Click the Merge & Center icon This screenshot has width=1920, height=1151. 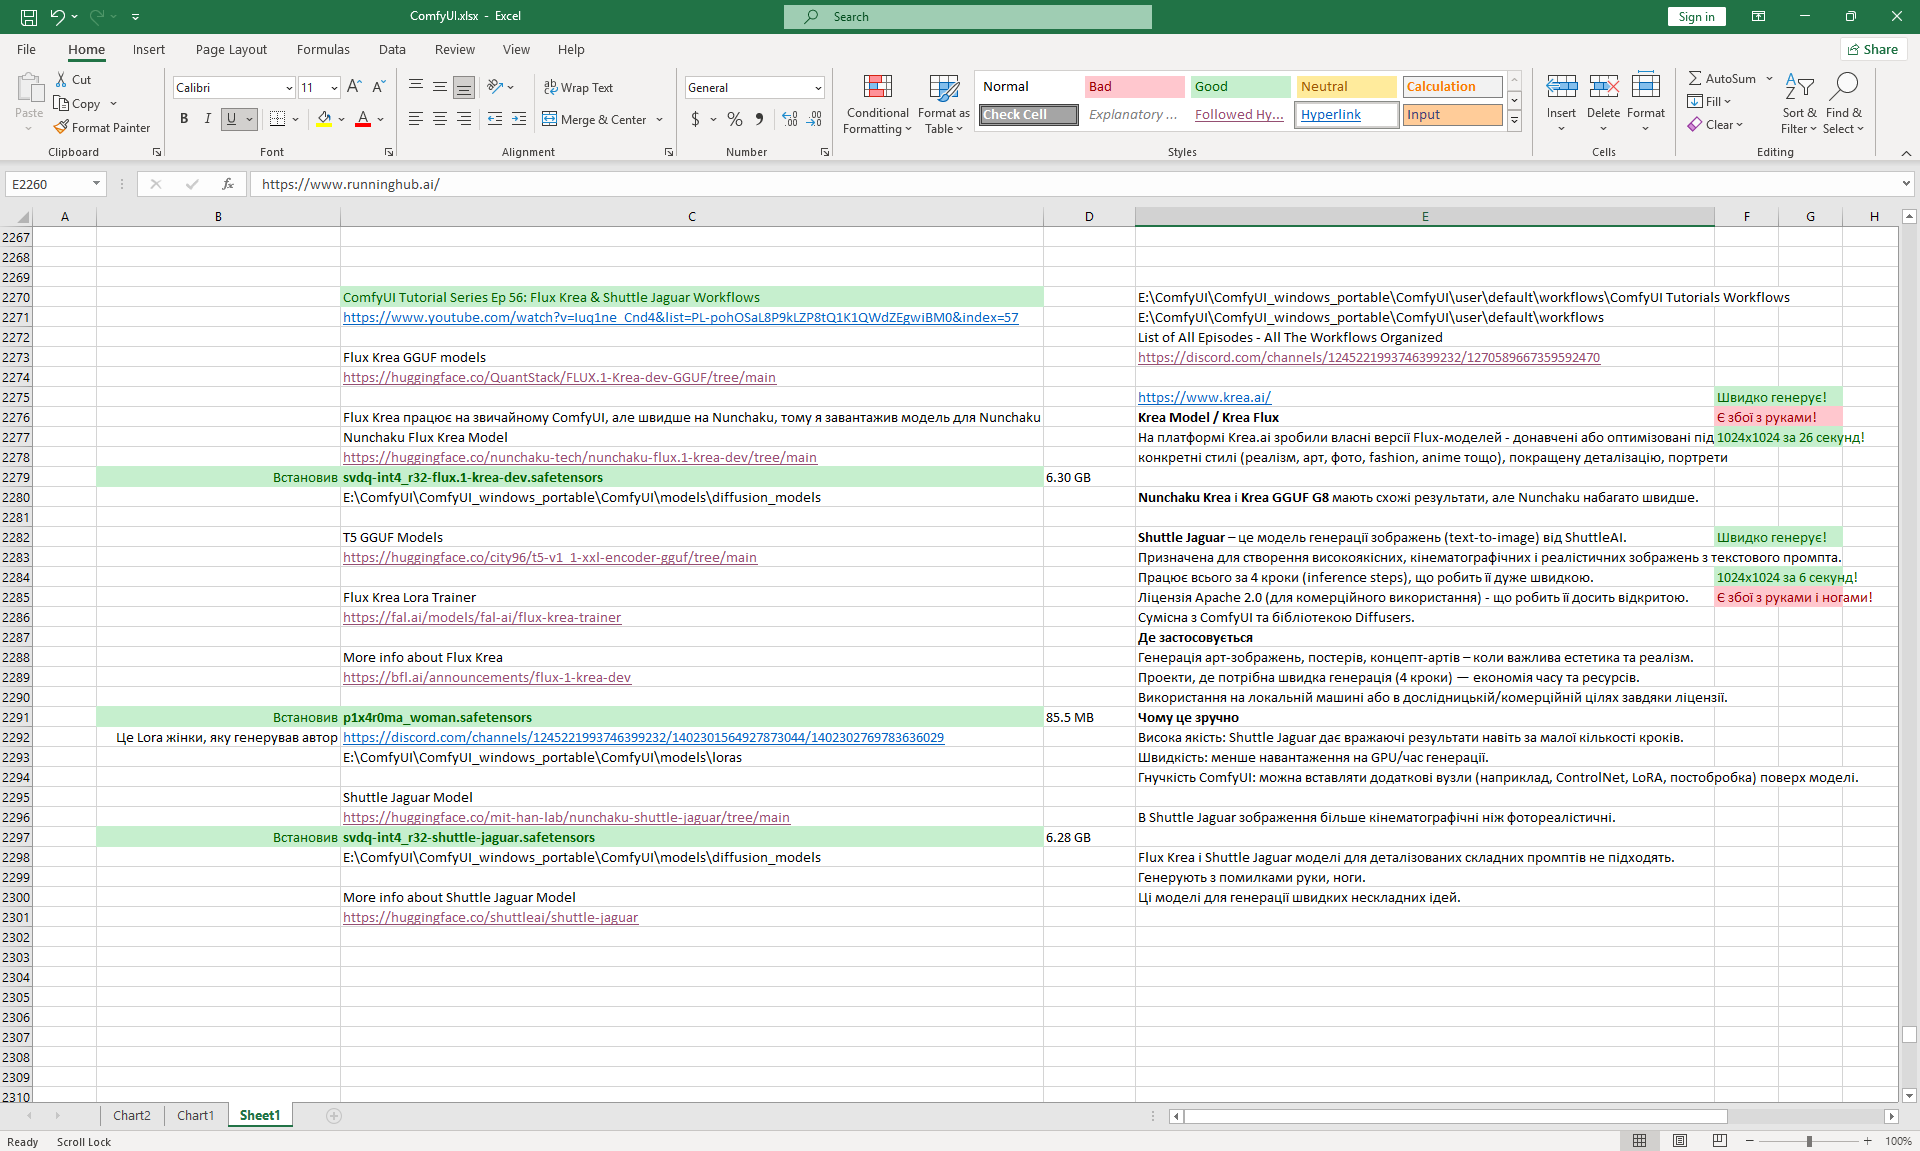coord(550,119)
